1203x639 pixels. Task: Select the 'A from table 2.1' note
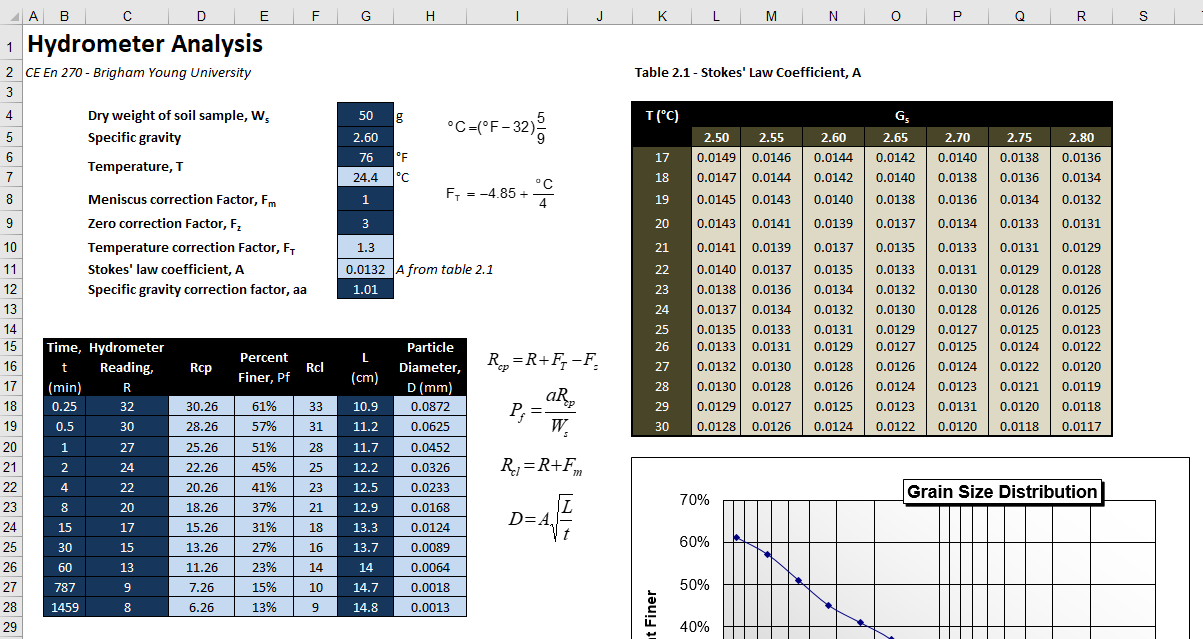[x=444, y=269]
